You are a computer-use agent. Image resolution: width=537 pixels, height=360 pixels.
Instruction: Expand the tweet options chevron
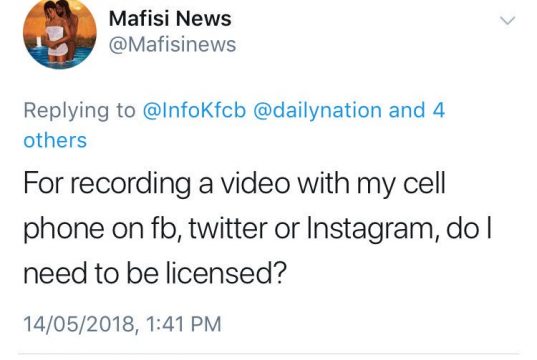click(507, 21)
